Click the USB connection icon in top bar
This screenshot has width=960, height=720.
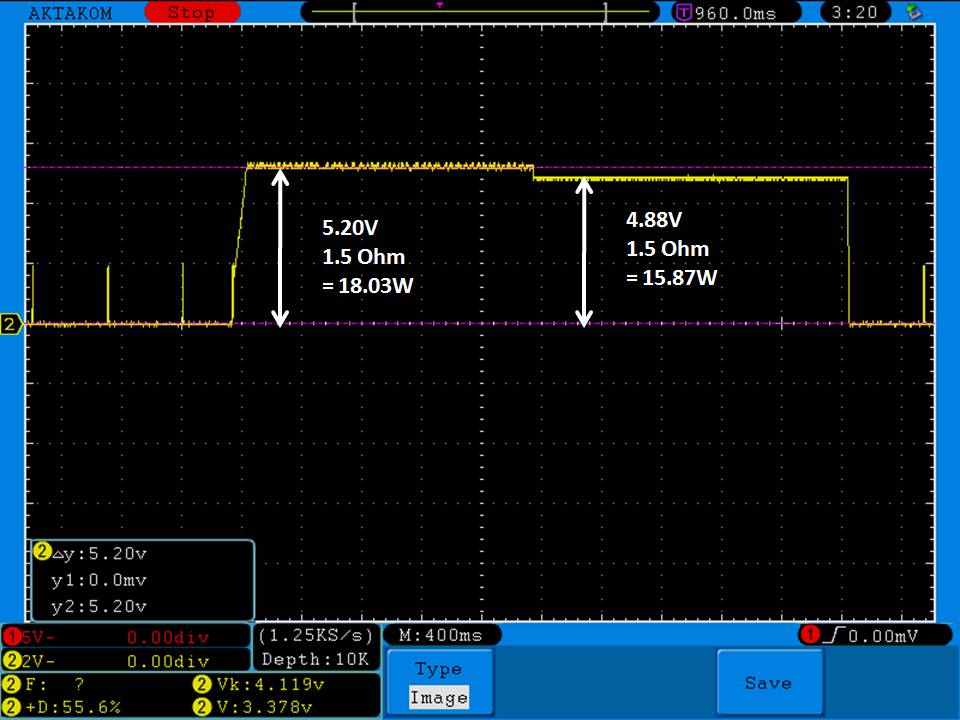point(912,13)
